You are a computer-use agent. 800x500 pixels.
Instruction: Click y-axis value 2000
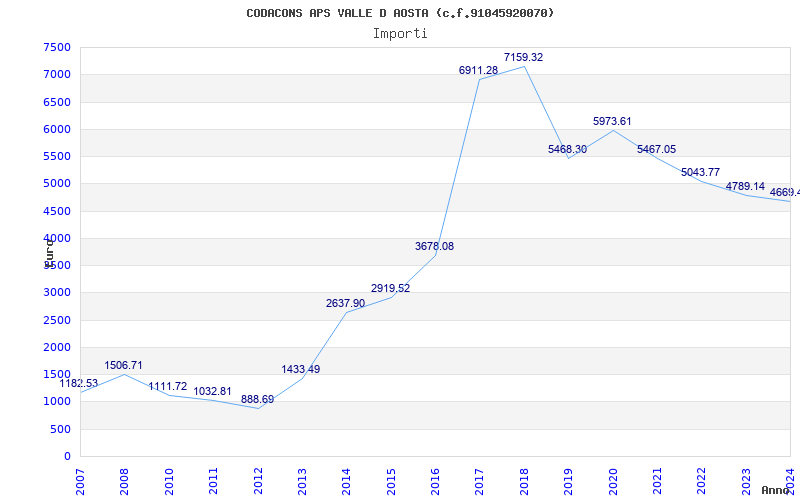click(57, 347)
